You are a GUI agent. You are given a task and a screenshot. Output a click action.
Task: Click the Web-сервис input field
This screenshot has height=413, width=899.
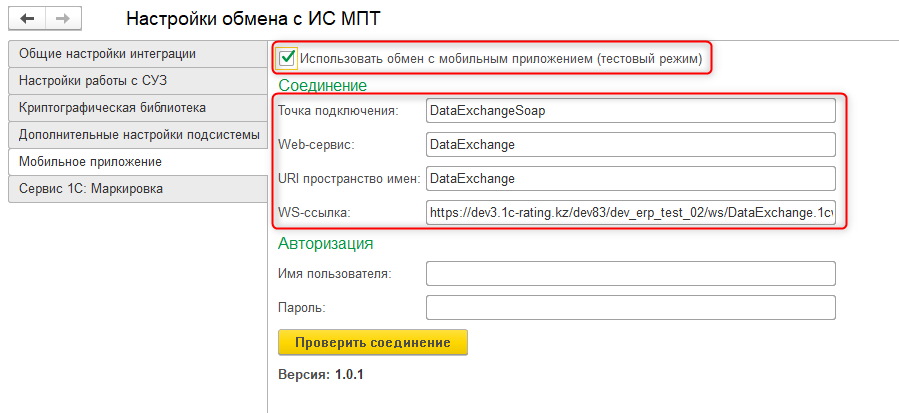click(631, 145)
